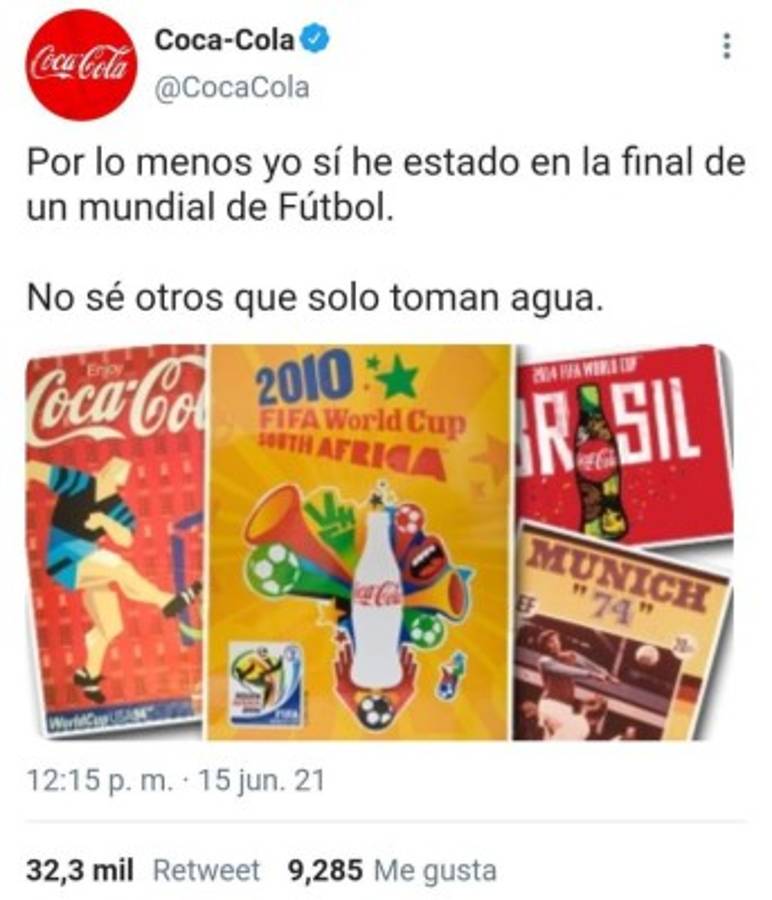This screenshot has width=772, height=900.
Task: Open the three-dot tweet options menu
Action: pyautogui.click(x=727, y=46)
